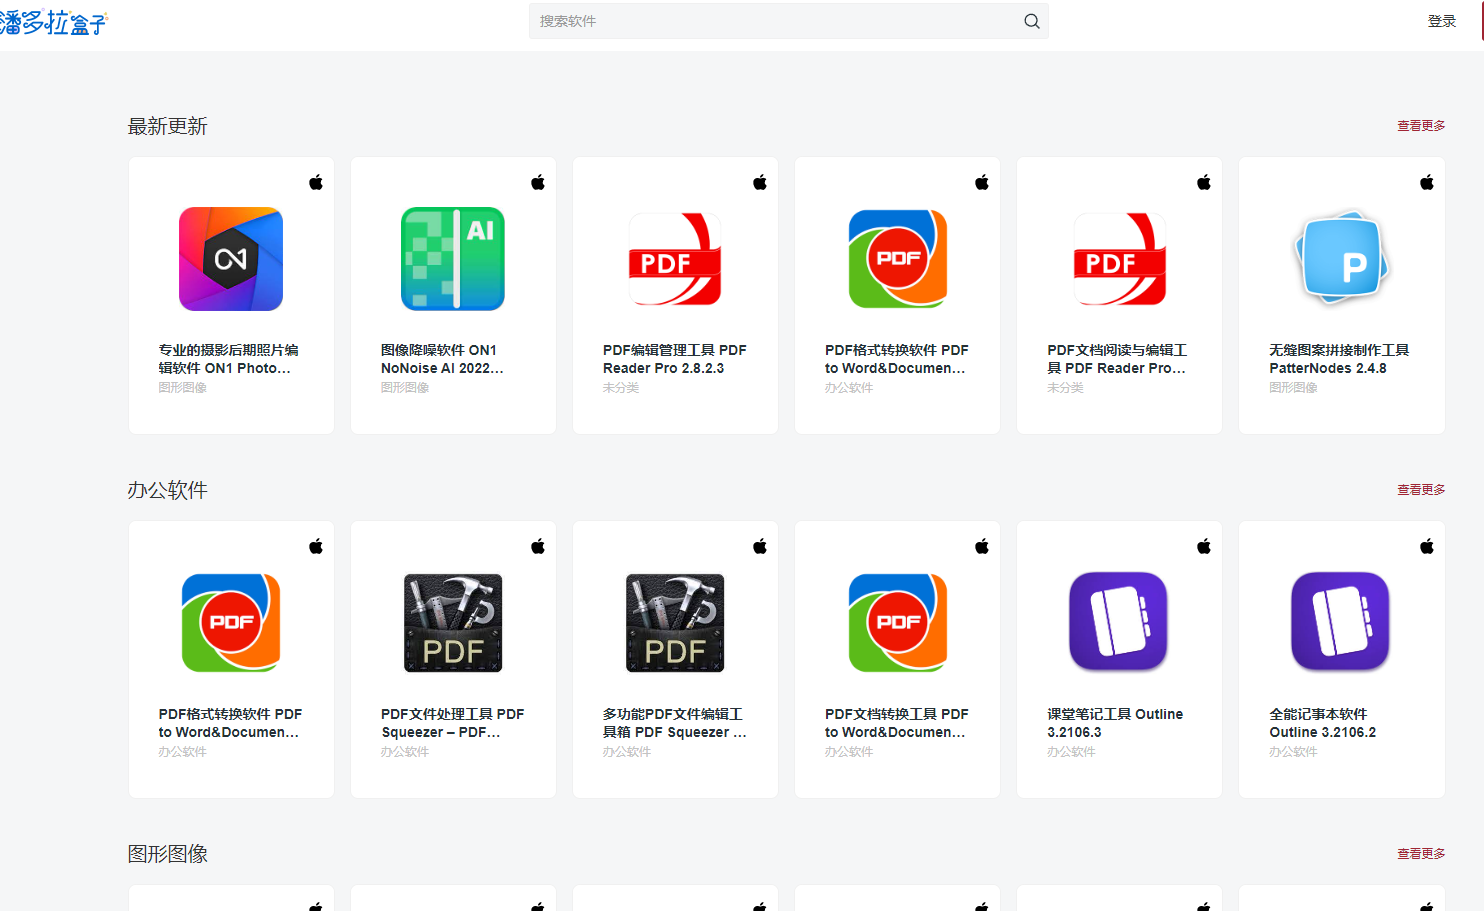The height and width of the screenshot is (911, 1484).
Task: Click Apple badge on PDF文档阅读与编辑工具 card
Action: click(x=1204, y=182)
